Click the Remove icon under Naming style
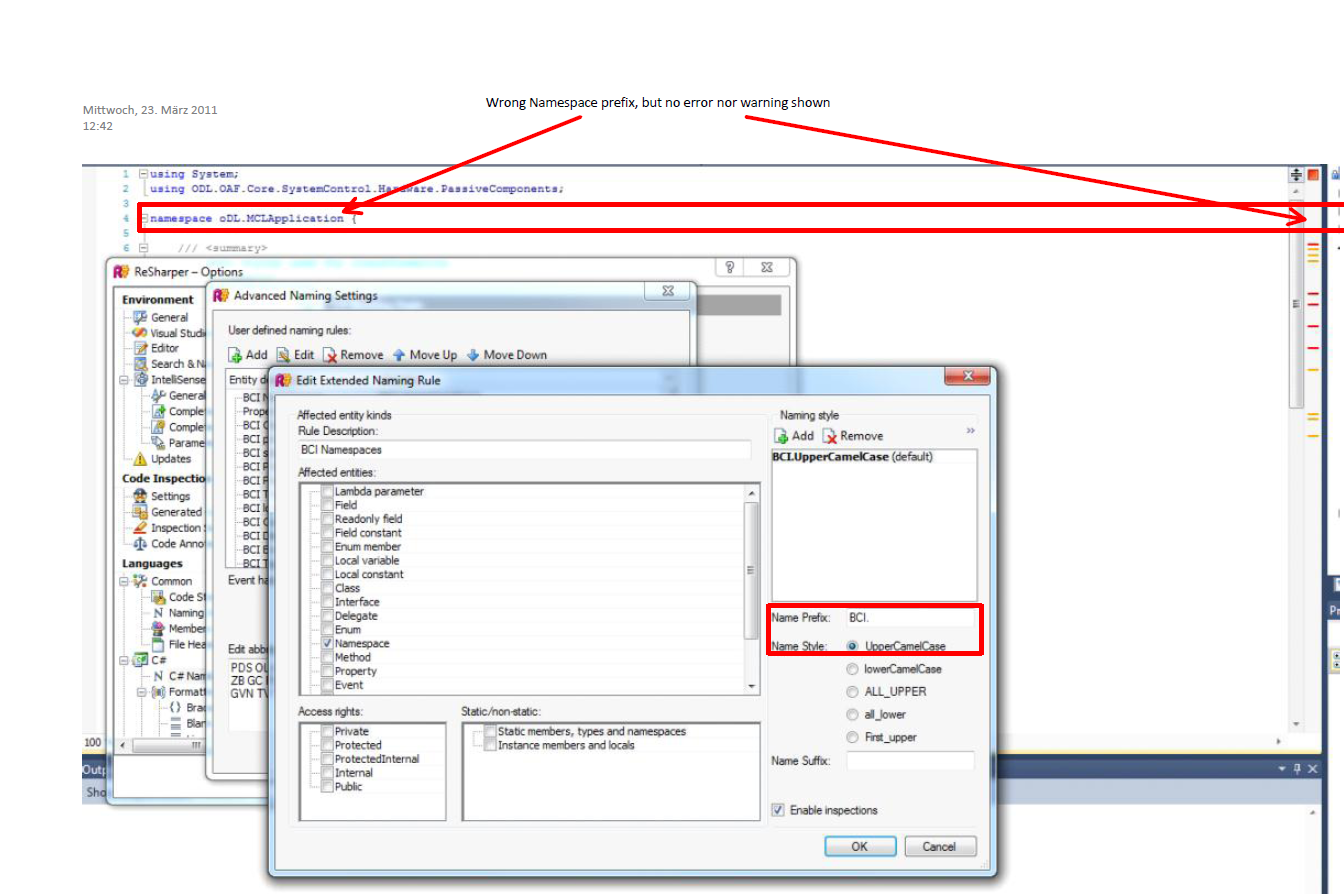The height and width of the screenshot is (894, 1344). pos(830,436)
